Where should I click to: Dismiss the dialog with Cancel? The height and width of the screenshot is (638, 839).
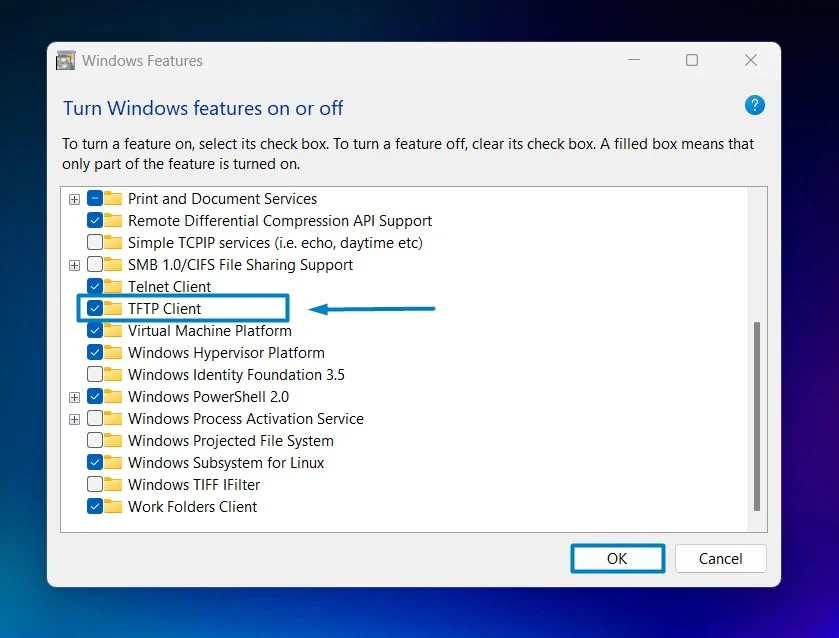720,559
